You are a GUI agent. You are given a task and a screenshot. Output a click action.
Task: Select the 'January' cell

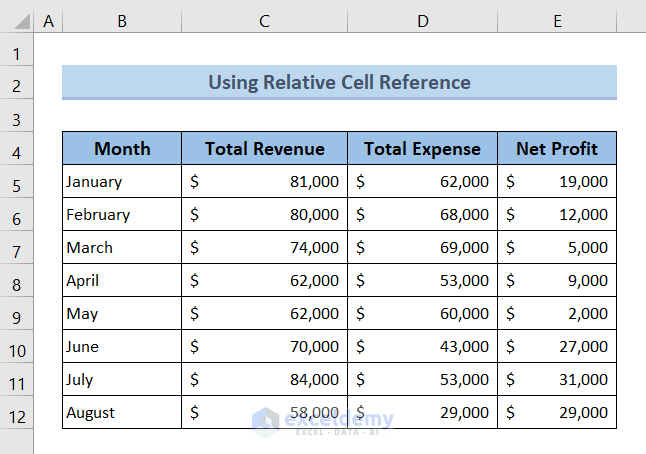(x=122, y=182)
